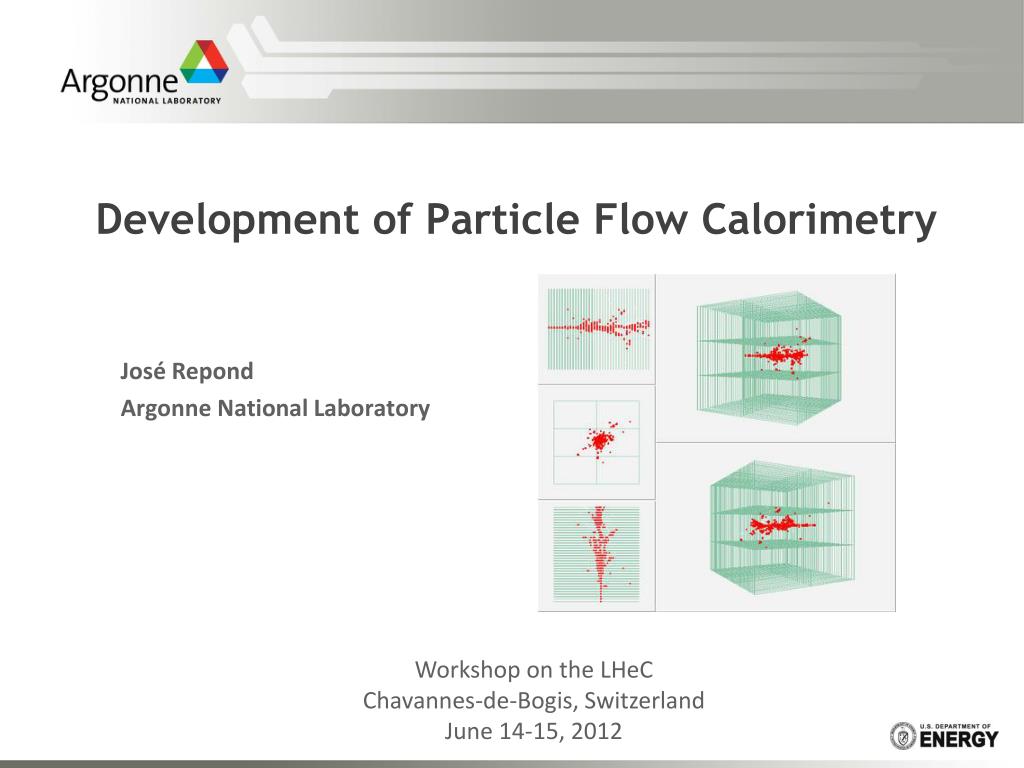Click the middle-left front-view shower event display
The width and height of the screenshot is (1024, 768).
pos(597,442)
